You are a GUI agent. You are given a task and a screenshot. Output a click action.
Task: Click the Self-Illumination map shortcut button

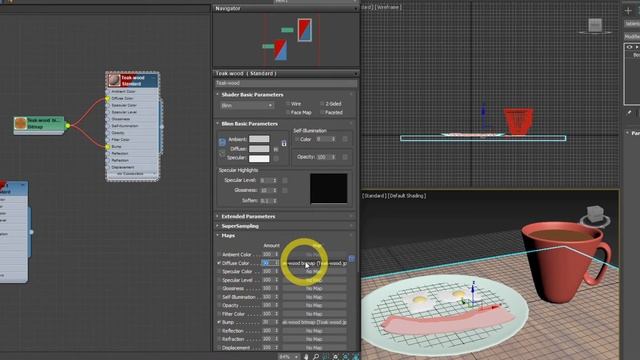[345, 139]
